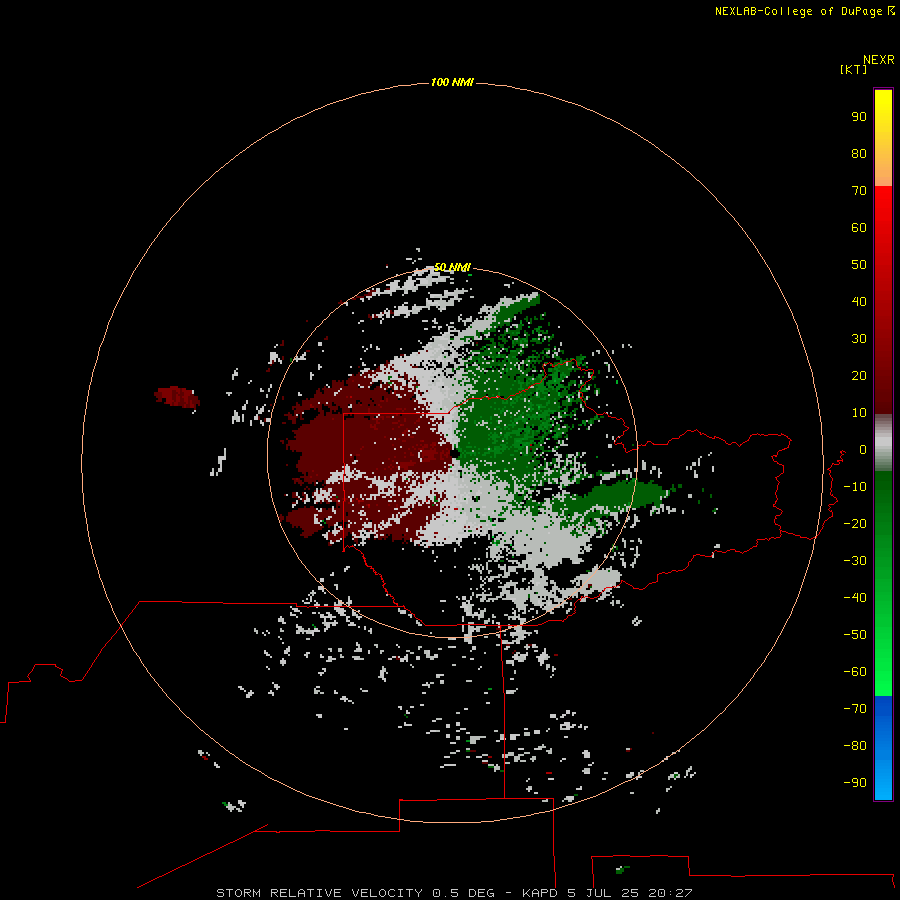Click the blue segment of the color bar

883,747
